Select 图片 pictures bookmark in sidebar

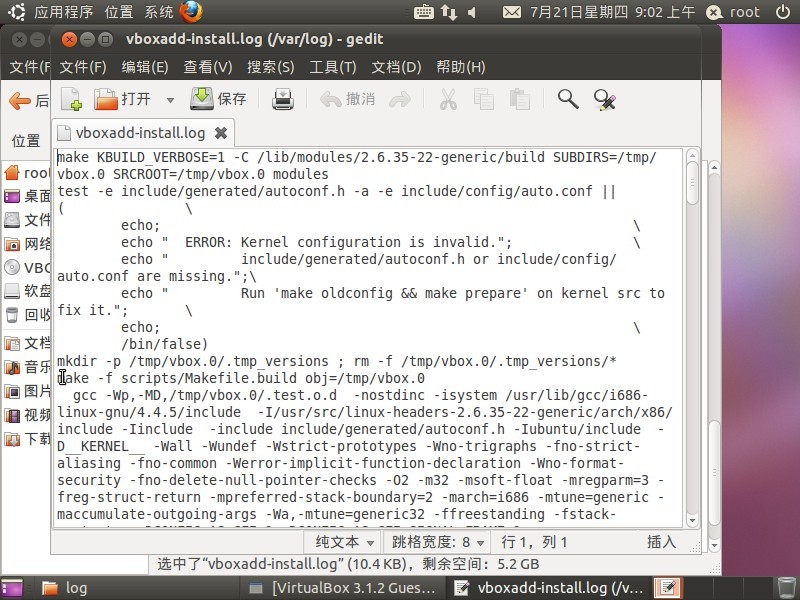coord(27,391)
